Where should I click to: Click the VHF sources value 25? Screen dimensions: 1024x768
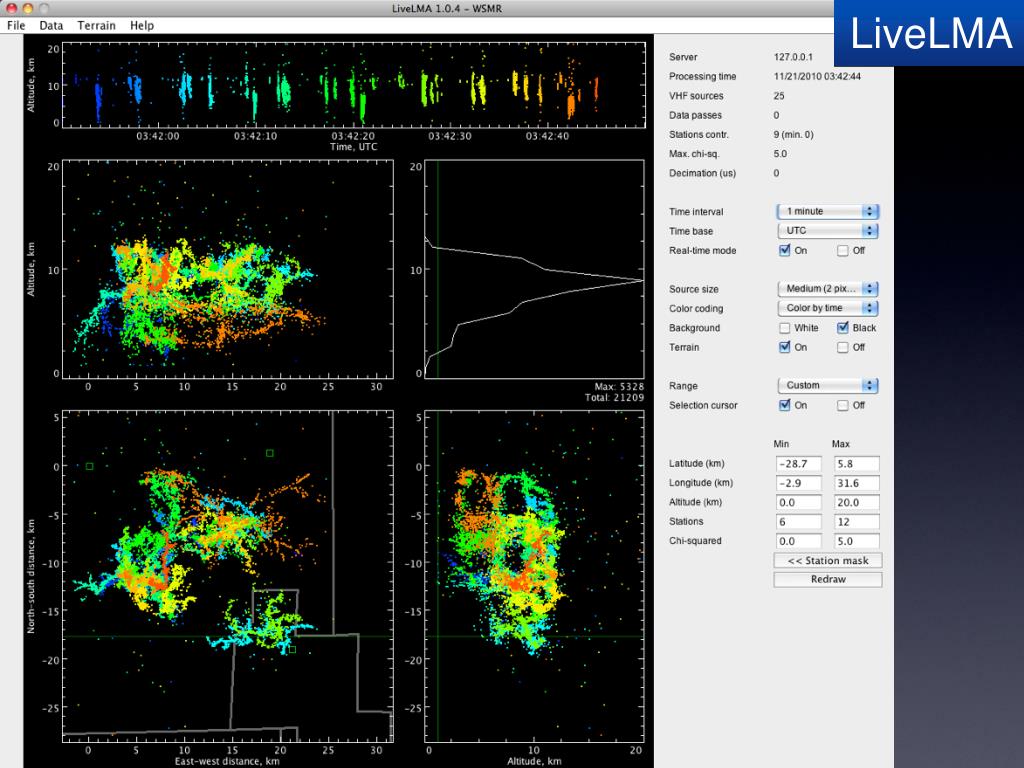[779, 96]
